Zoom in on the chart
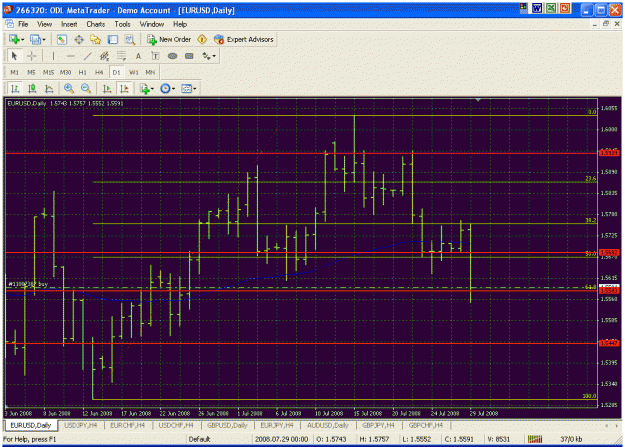 click(69, 89)
